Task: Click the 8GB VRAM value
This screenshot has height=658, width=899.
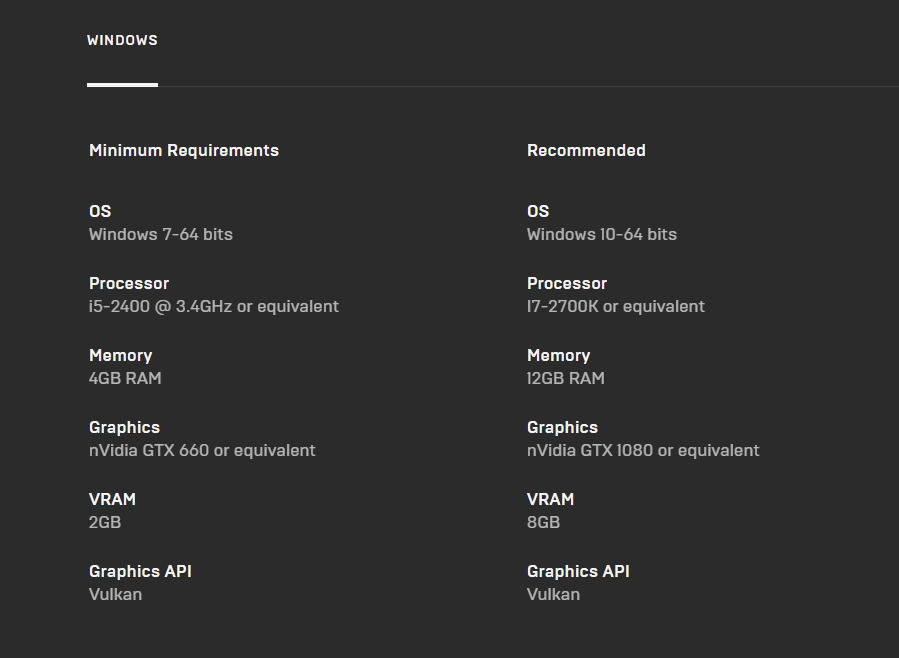Action: (543, 522)
